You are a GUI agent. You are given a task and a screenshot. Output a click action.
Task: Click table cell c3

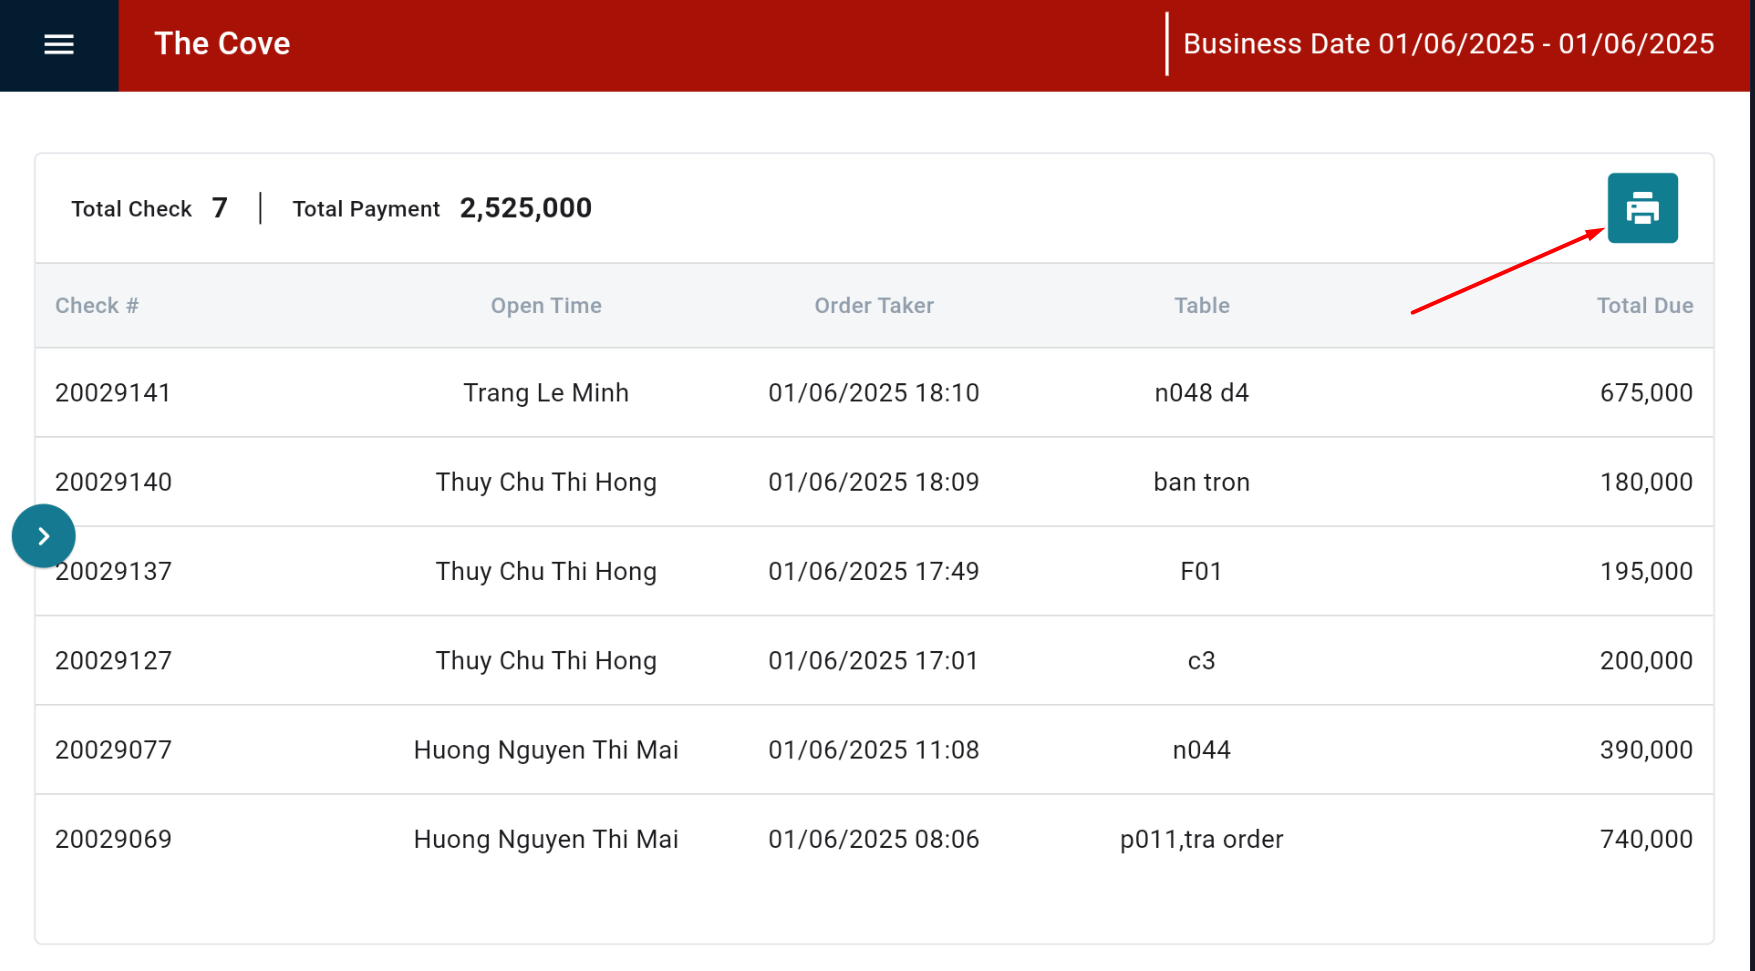pos(1202,661)
